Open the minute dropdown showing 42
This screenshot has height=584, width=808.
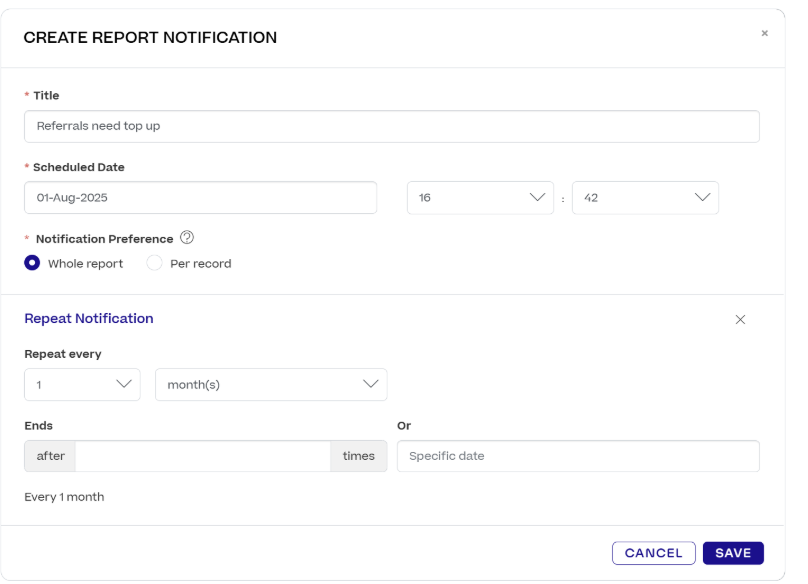(645, 197)
